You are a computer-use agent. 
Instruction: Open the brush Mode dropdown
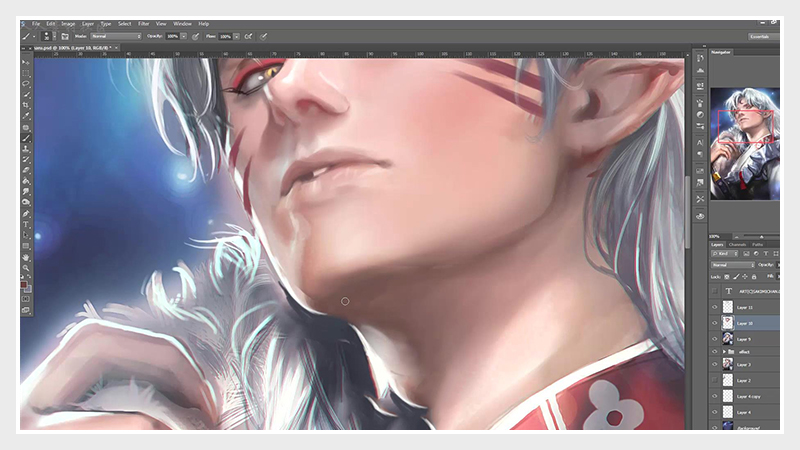click(x=116, y=36)
